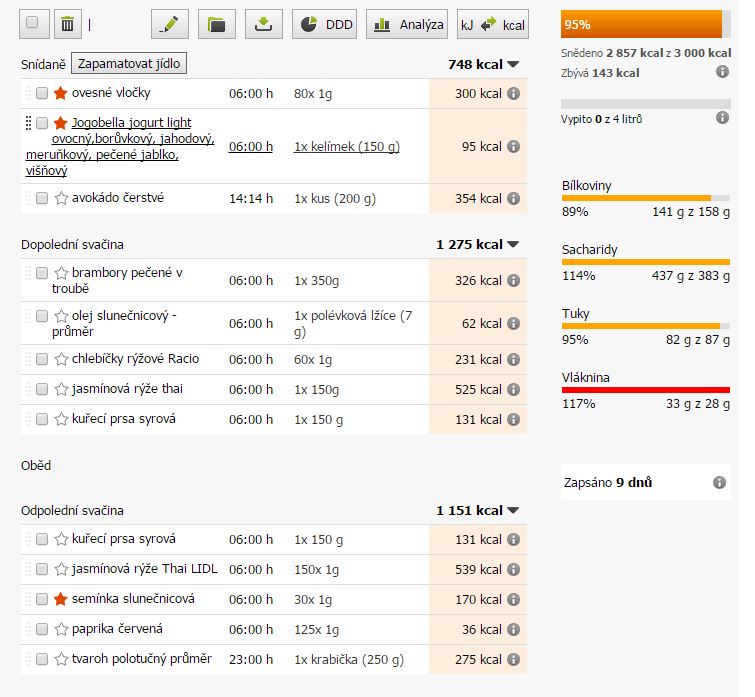The image size is (755, 697).
Task: Star the brambory pečené v troubě item
Action: pos(61,273)
